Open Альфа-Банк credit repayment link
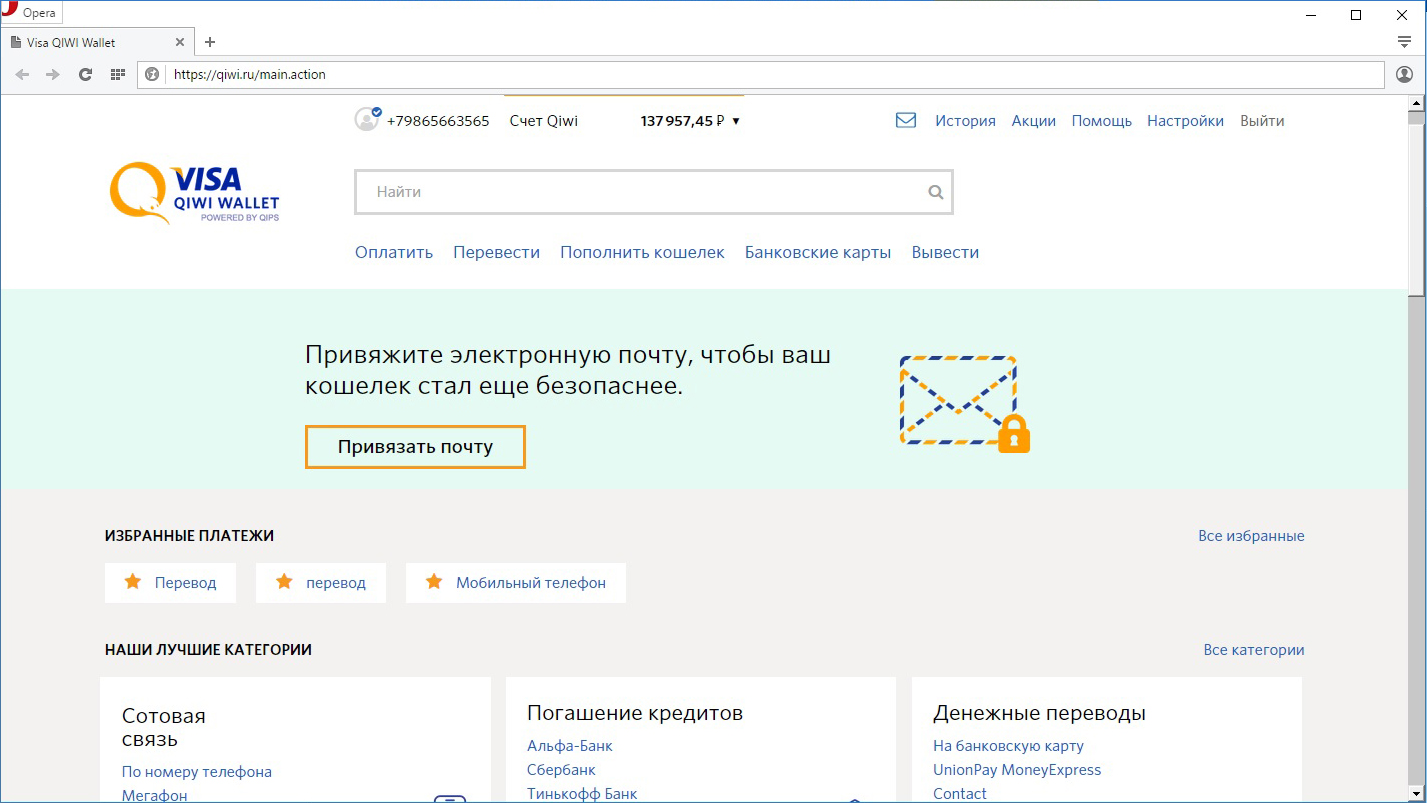 570,746
